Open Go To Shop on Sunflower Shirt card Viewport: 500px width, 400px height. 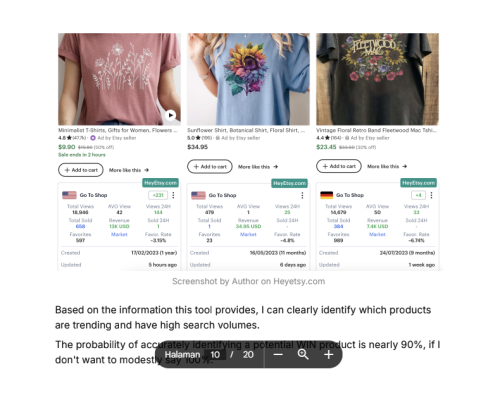(x=222, y=195)
